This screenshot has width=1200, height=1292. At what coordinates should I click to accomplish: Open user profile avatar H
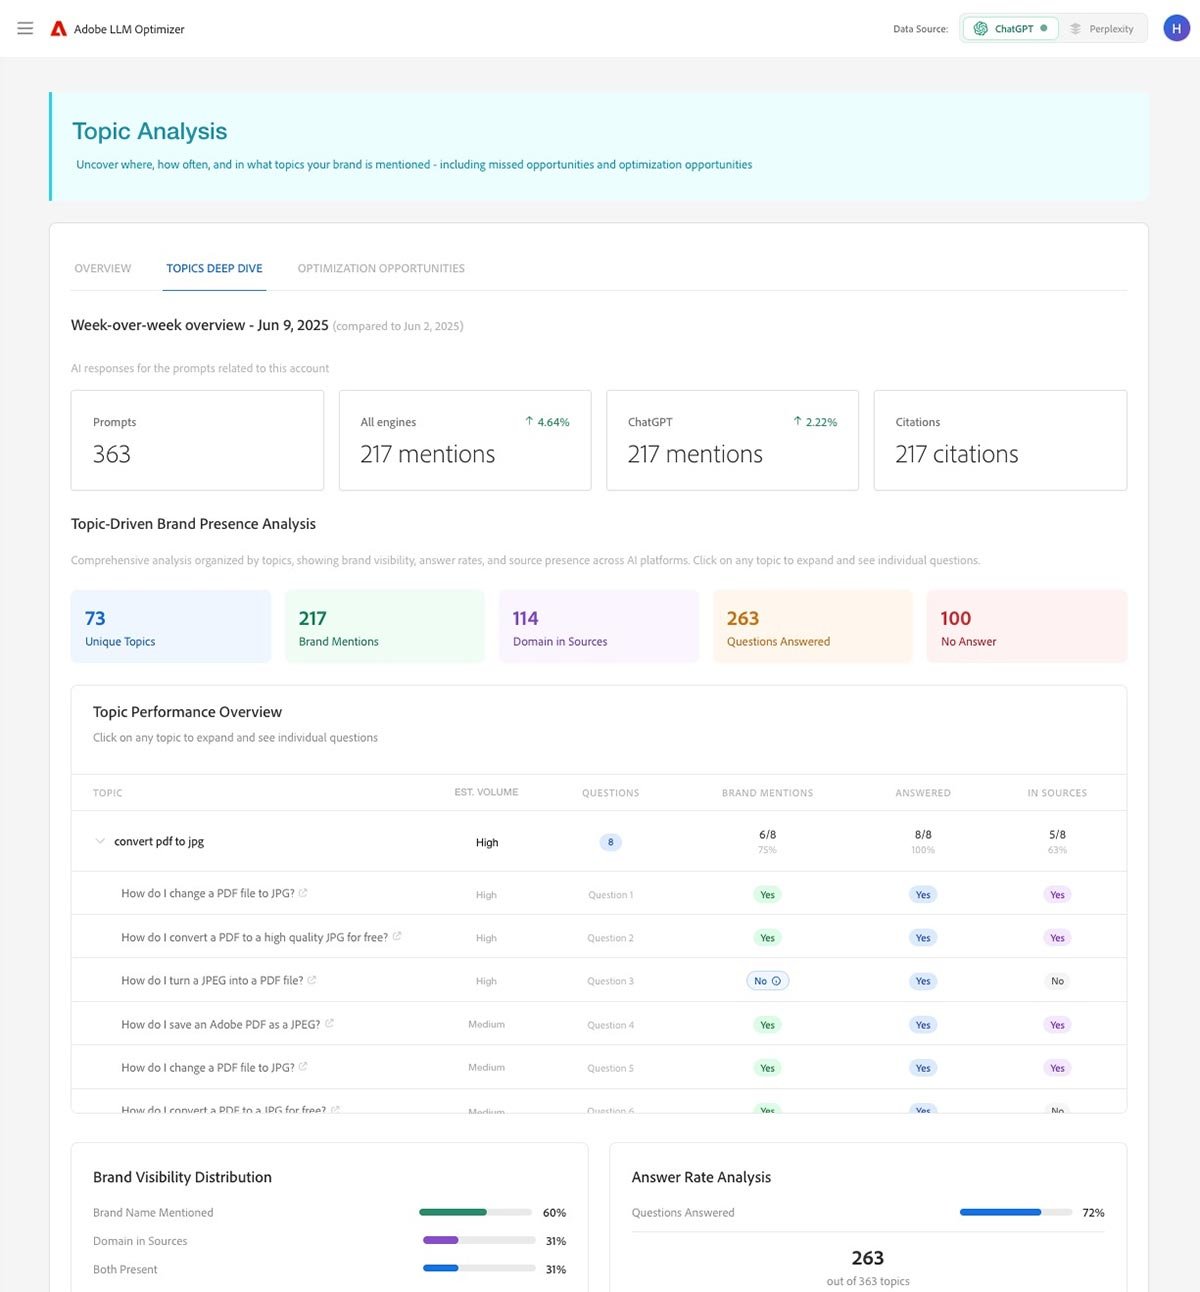pyautogui.click(x=1176, y=29)
